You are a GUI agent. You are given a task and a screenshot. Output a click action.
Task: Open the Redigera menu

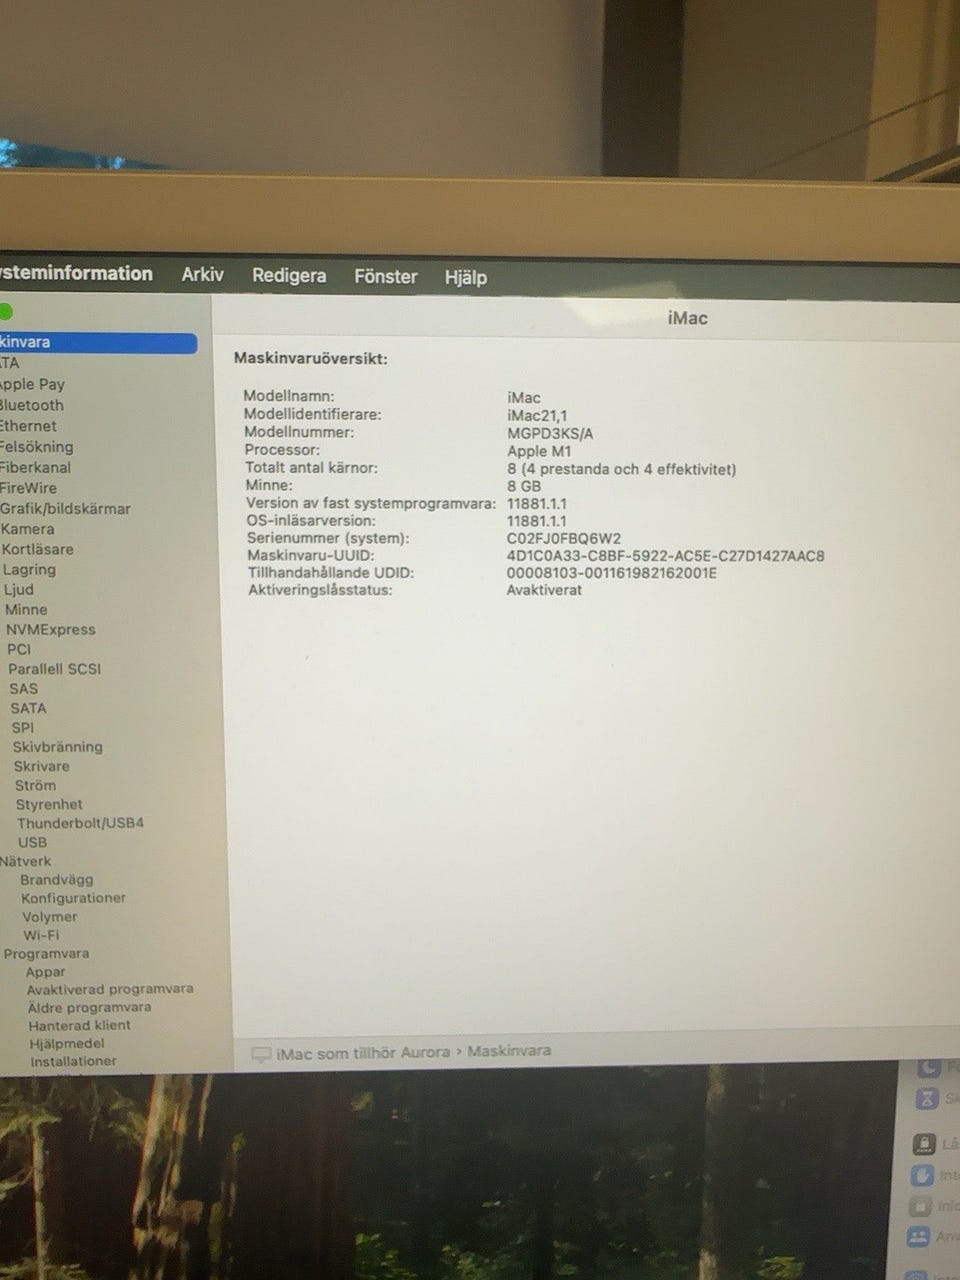click(289, 275)
